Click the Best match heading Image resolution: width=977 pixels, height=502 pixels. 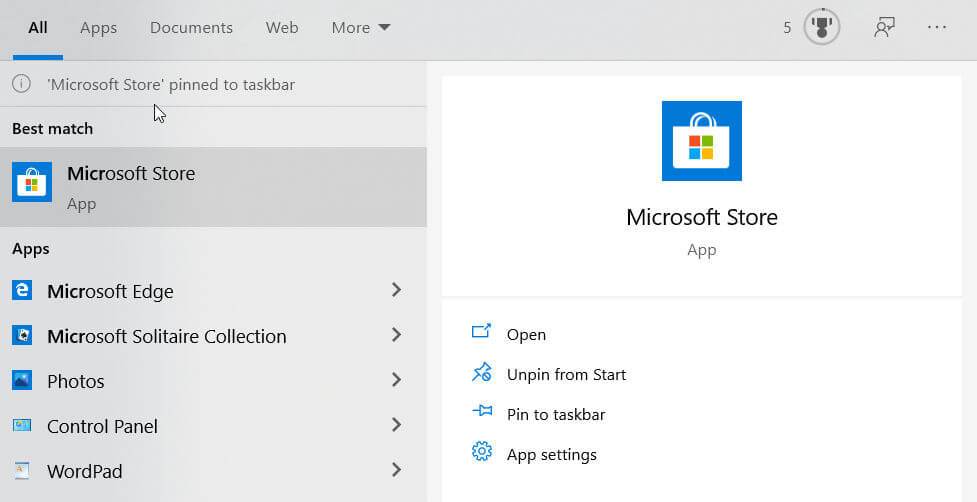coord(52,129)
